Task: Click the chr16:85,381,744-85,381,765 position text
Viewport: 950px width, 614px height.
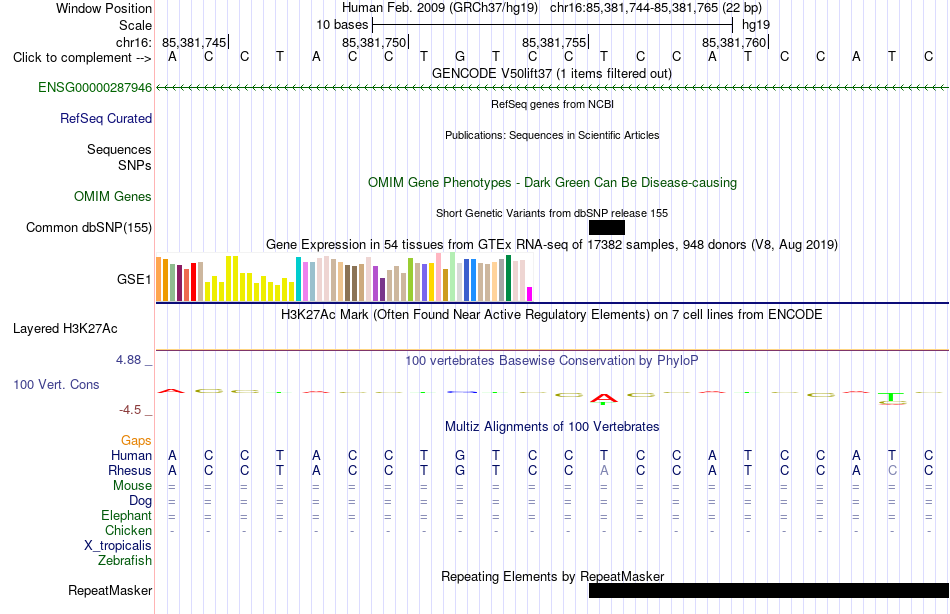Action: (x=656, y=8)
